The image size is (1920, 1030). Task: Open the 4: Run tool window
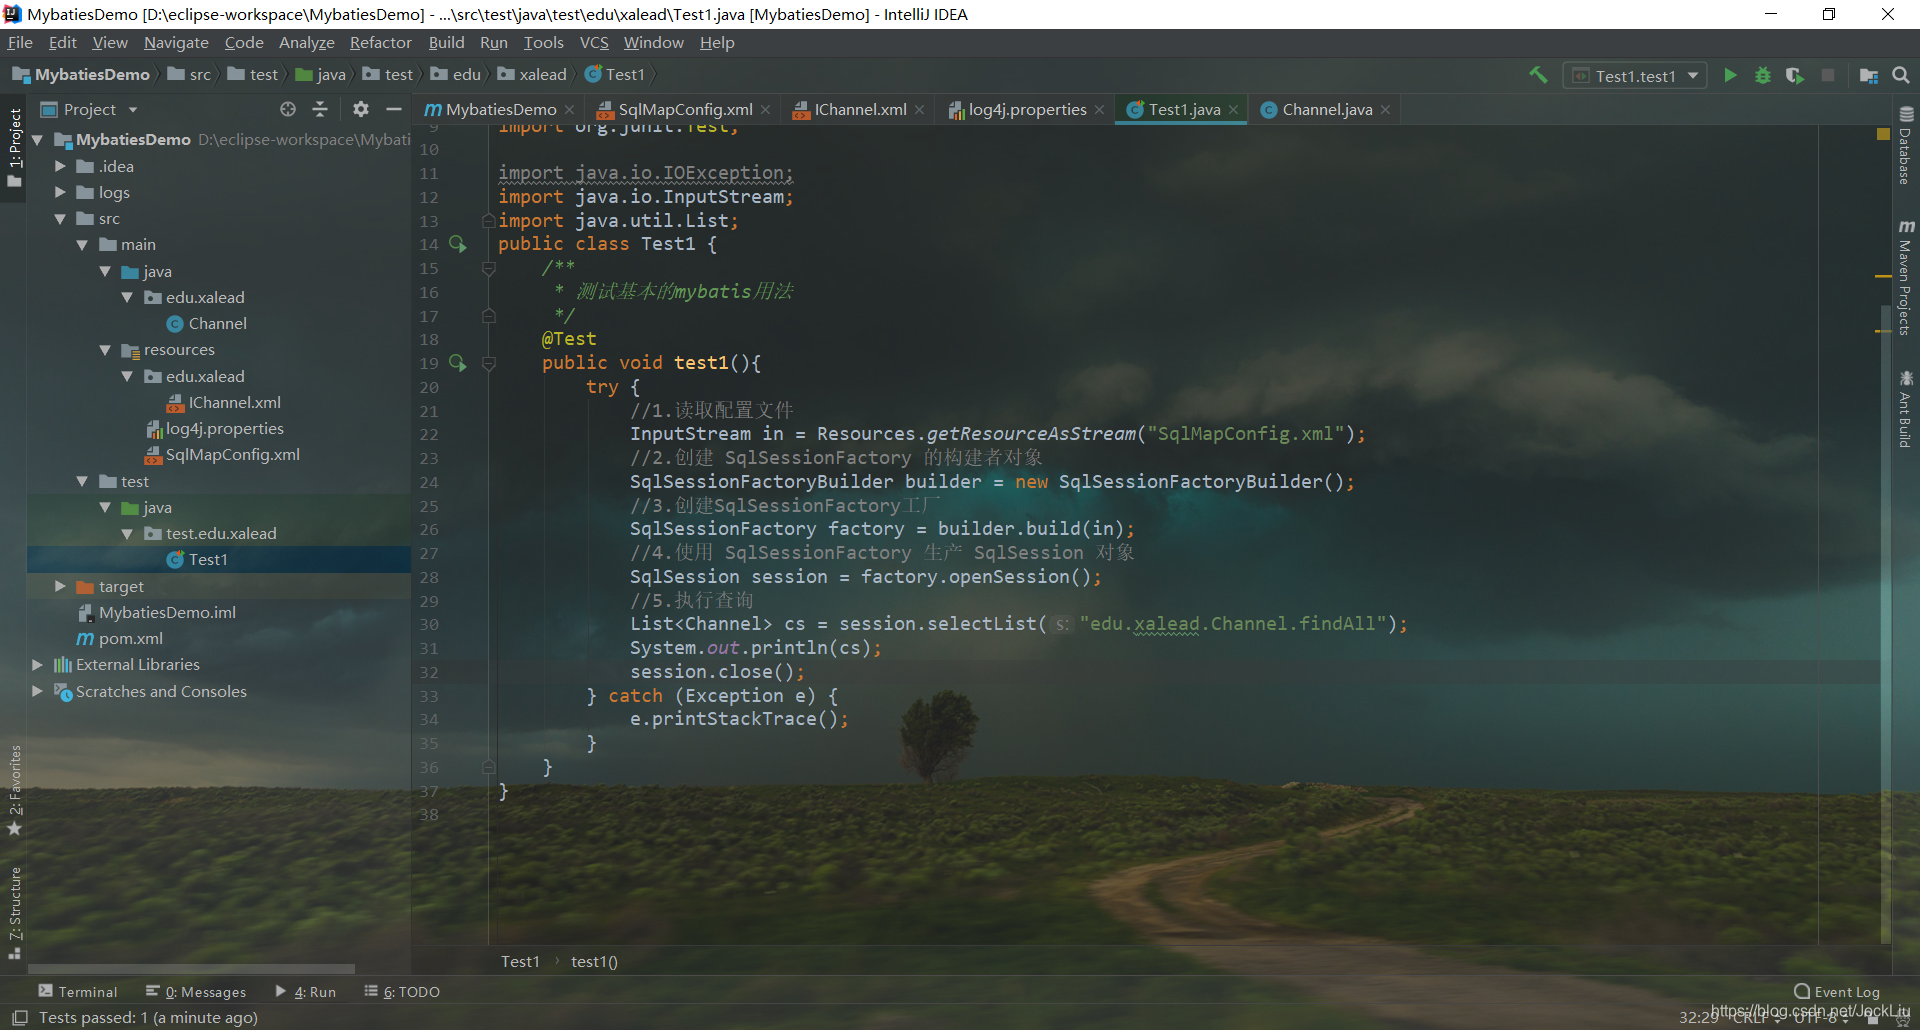(x=306, y=992)
